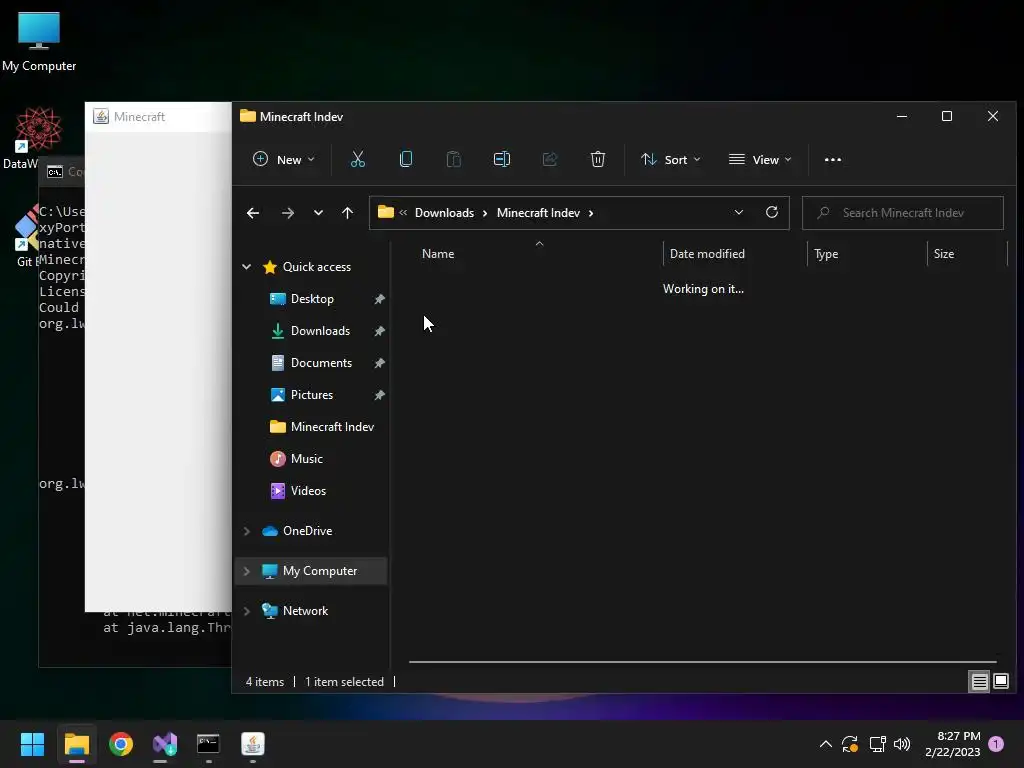Screen dimensions: 1024x768
Task: Open the Windows Start menu
Action: point(32,744)
